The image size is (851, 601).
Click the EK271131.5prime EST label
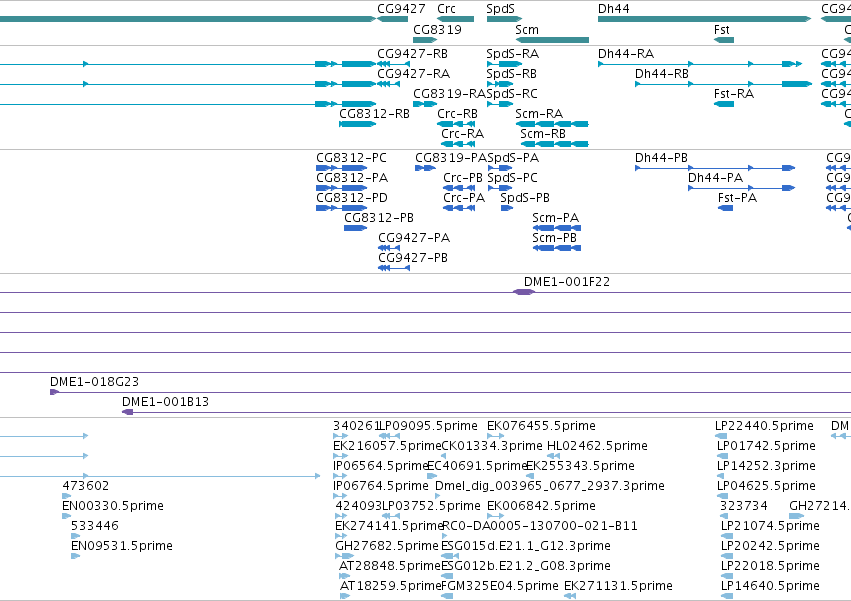pos(618,587)
